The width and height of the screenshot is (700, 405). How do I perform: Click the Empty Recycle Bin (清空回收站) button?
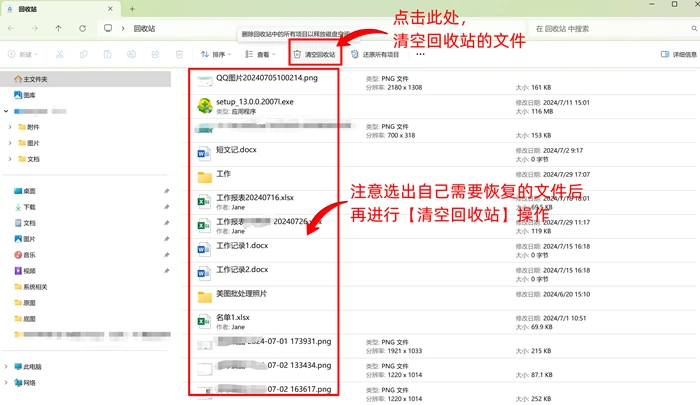(315, 54)
